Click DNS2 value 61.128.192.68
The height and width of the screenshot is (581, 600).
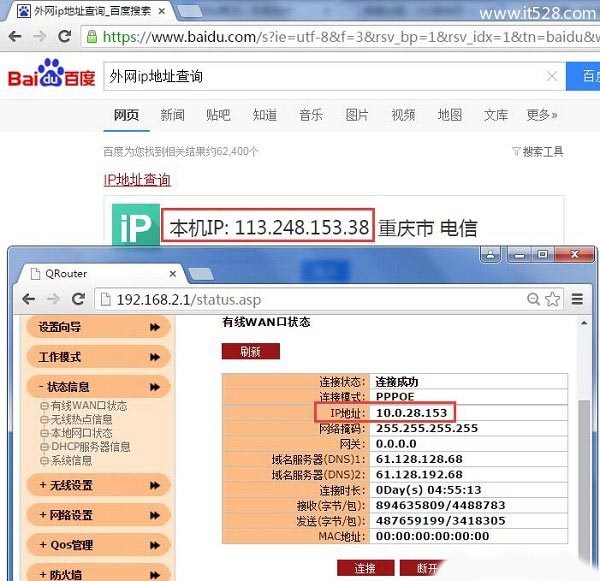[419, 475]
